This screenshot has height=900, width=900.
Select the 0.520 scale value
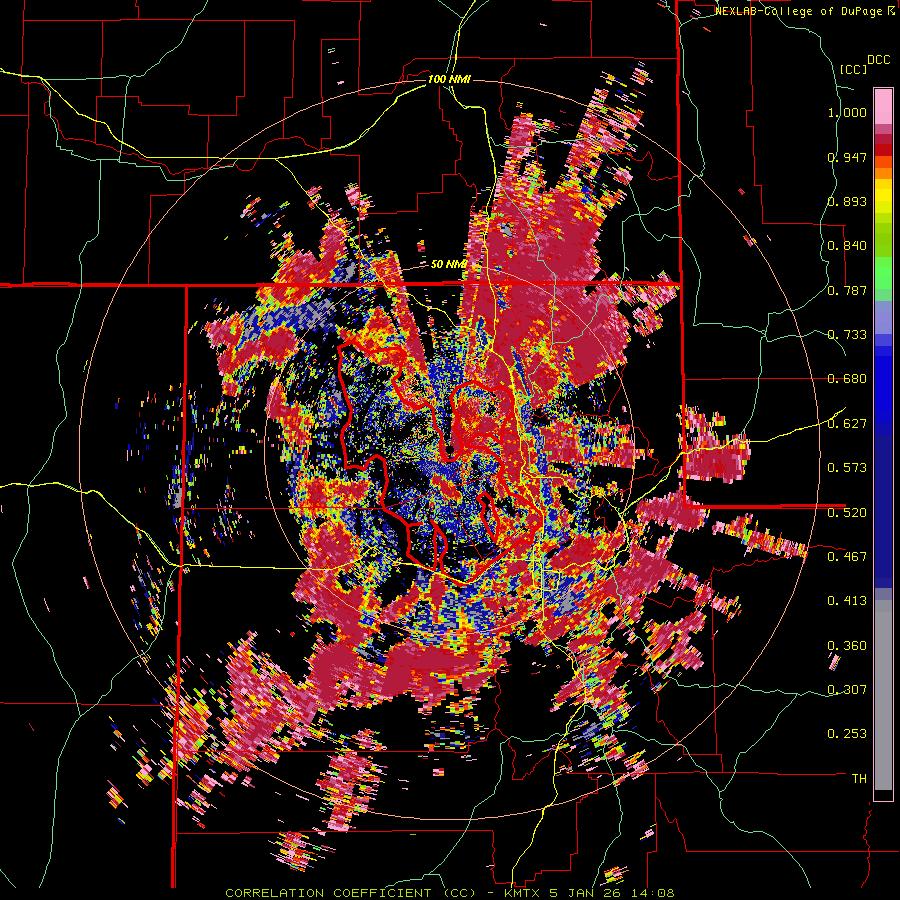(x=847, y=512)
